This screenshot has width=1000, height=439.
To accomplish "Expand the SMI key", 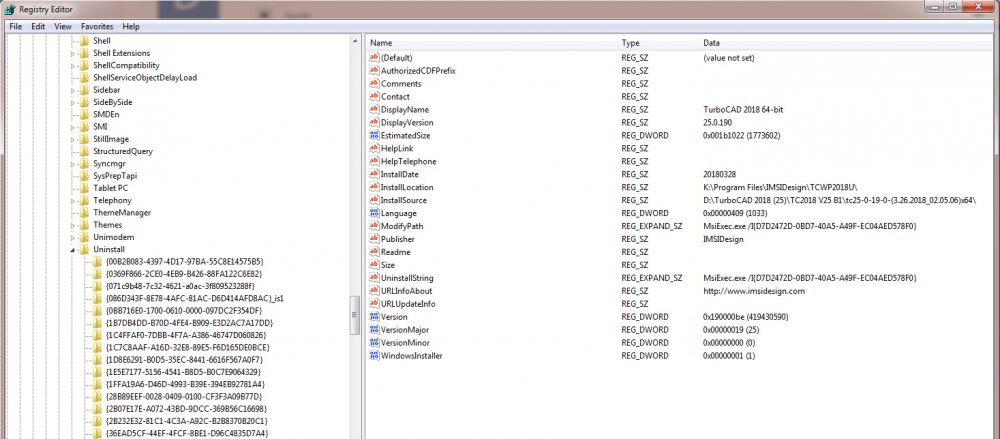I will 72,127.
